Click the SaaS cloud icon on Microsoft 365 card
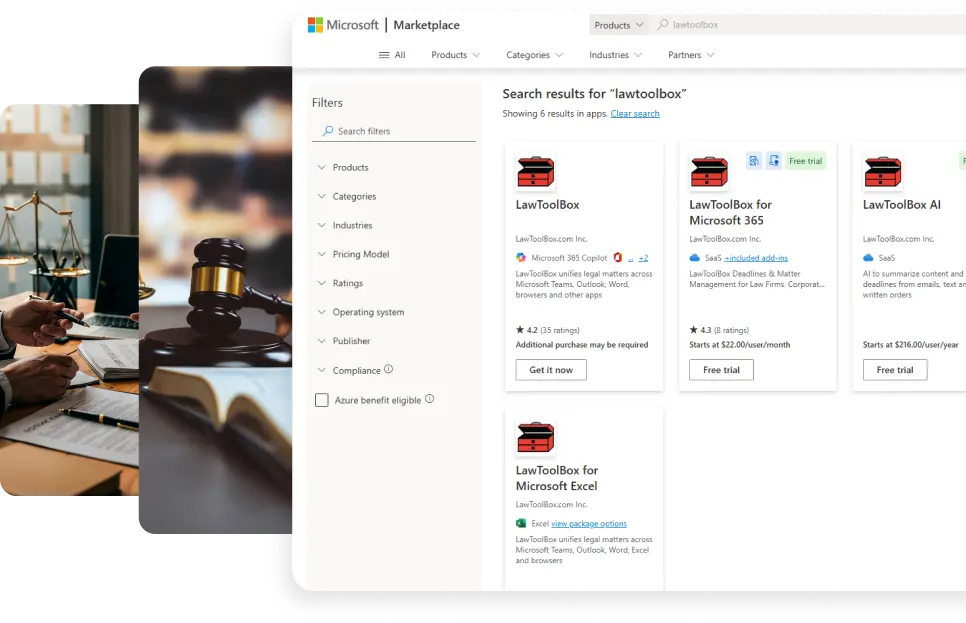966x623 pixels. [695, 258]
